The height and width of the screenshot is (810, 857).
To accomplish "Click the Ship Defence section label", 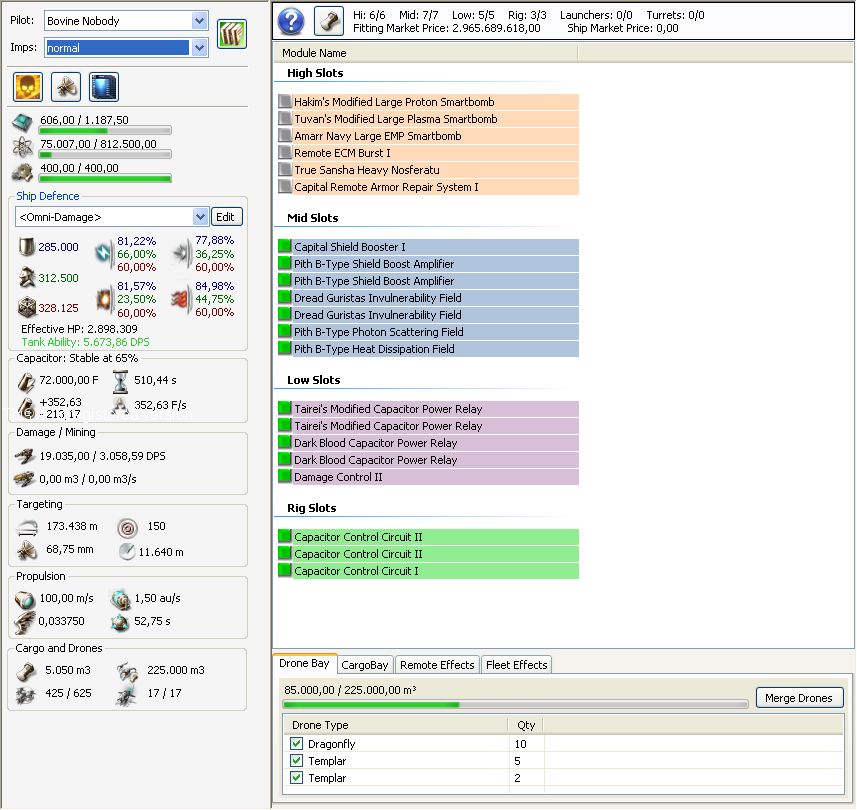I will [48, 196].
